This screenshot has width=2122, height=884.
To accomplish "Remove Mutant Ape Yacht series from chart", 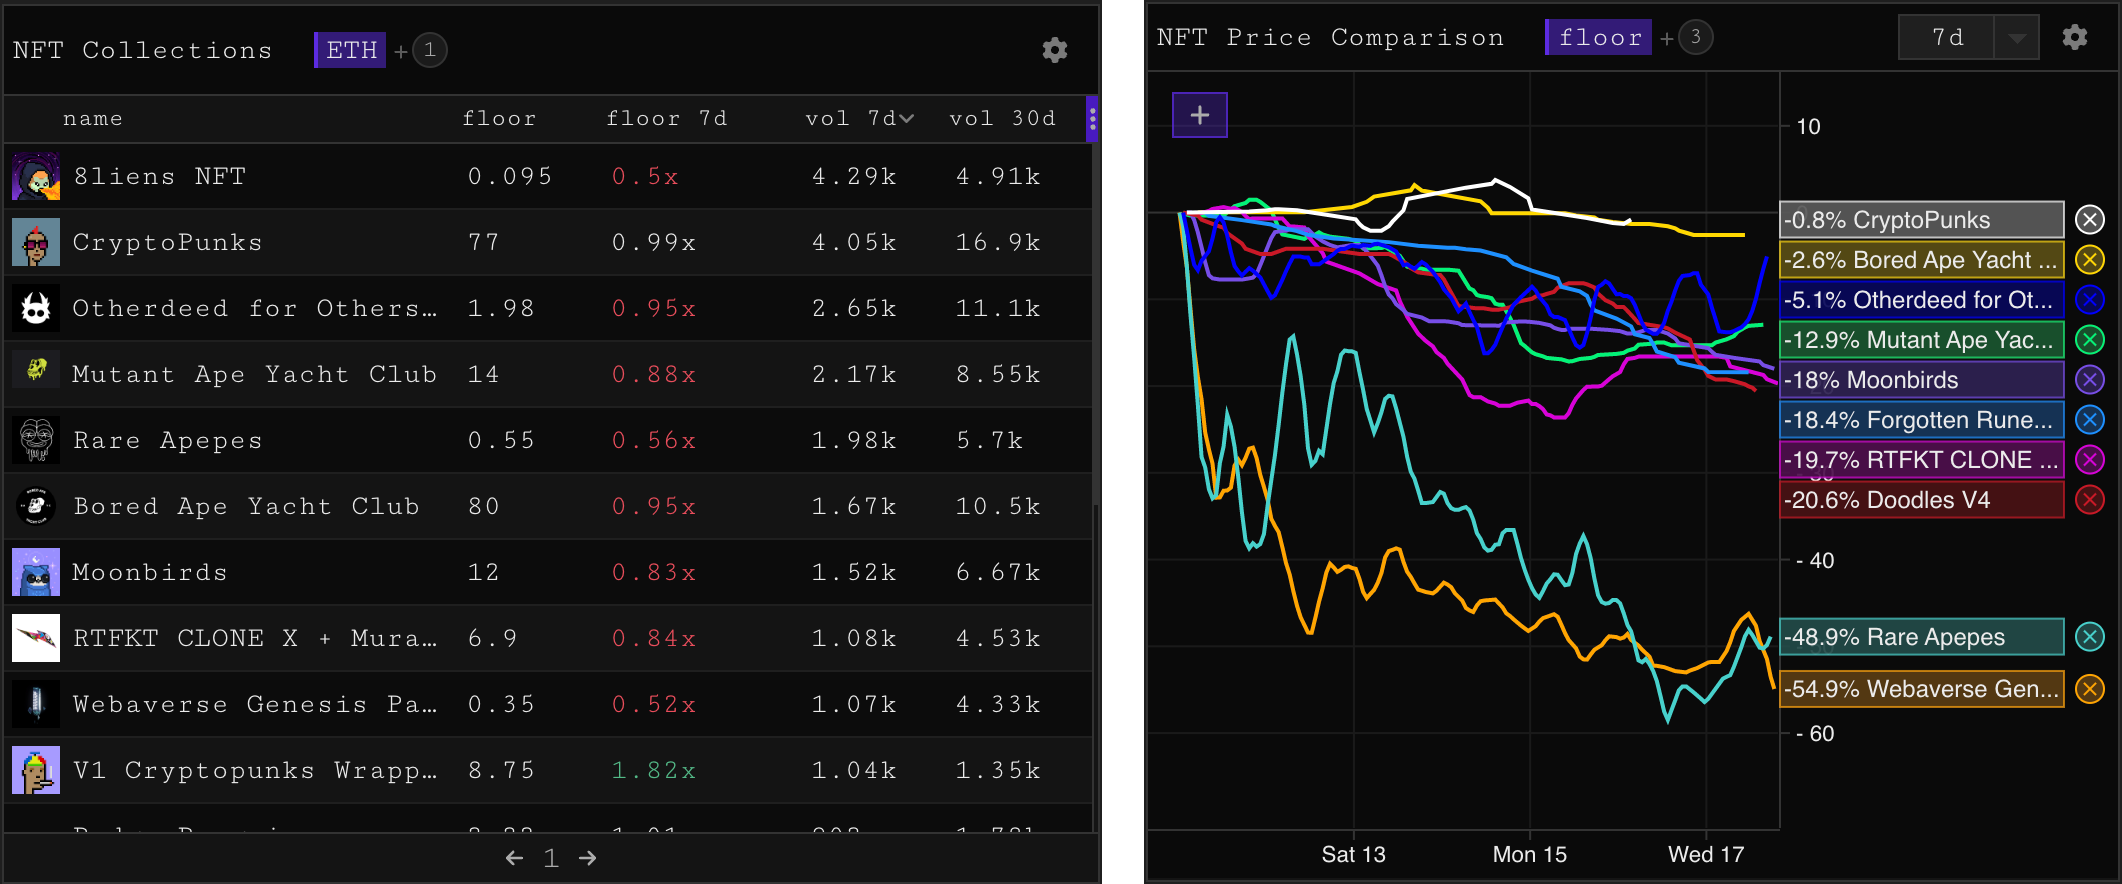I will click(x=2089, y=340).
